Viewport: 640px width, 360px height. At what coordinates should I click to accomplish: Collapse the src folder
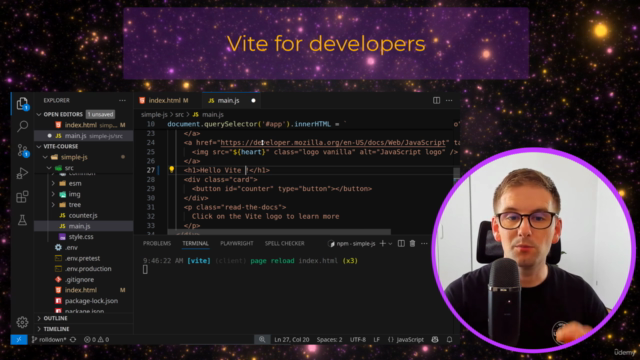49,168
